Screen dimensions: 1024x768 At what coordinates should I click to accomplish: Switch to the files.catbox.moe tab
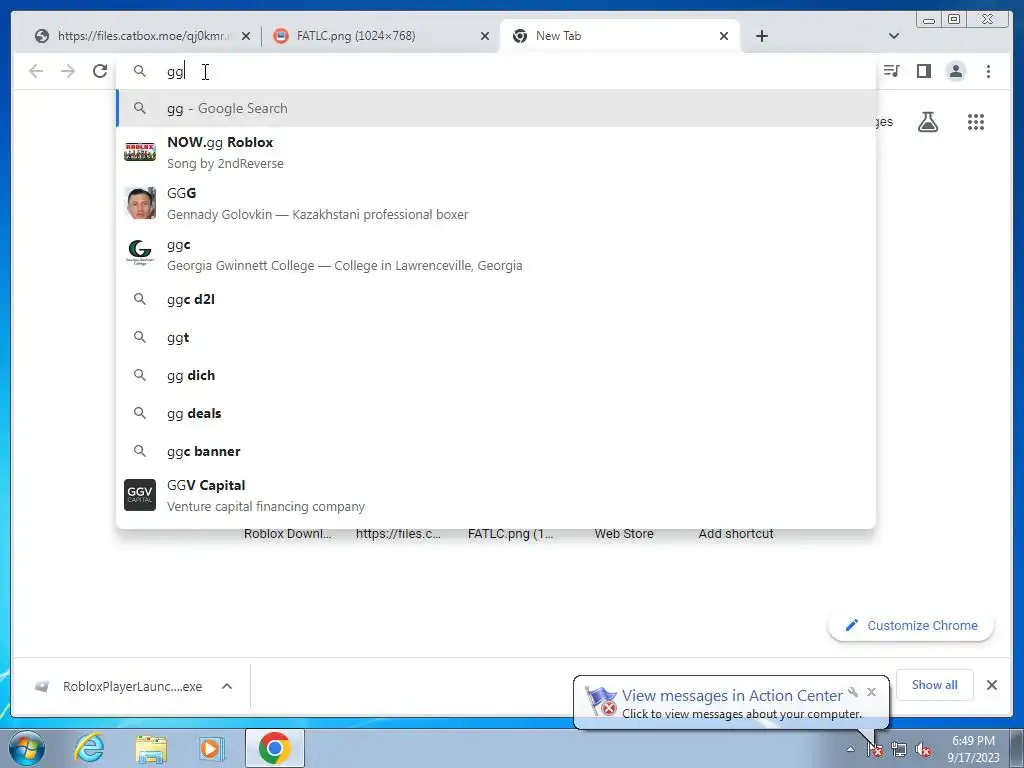142,36
